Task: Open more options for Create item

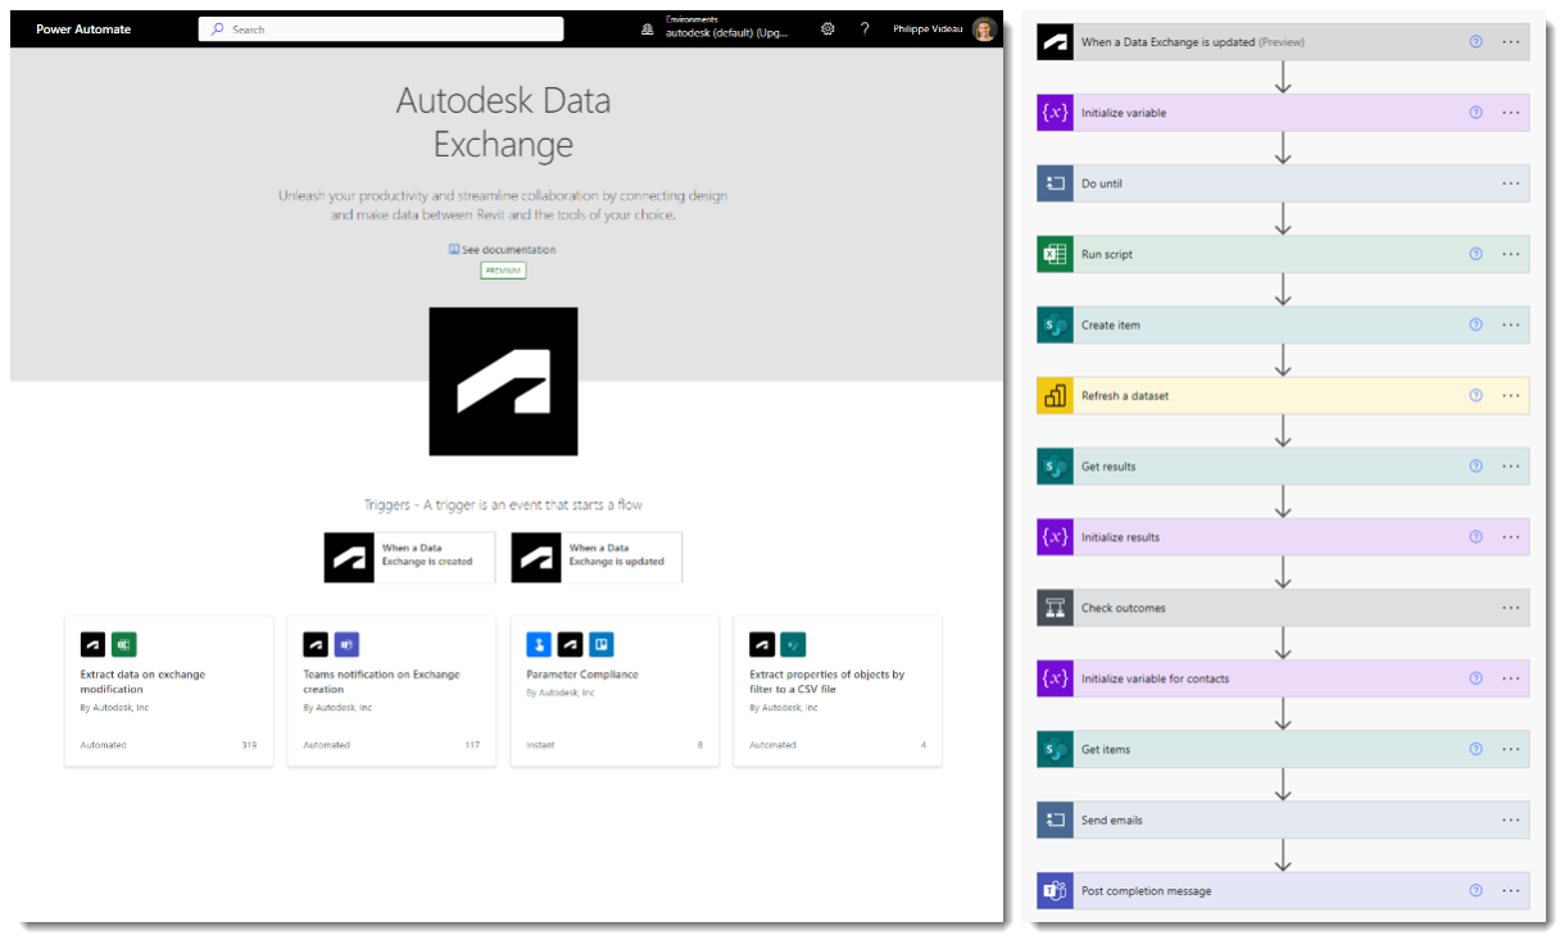Action: 1511,325
